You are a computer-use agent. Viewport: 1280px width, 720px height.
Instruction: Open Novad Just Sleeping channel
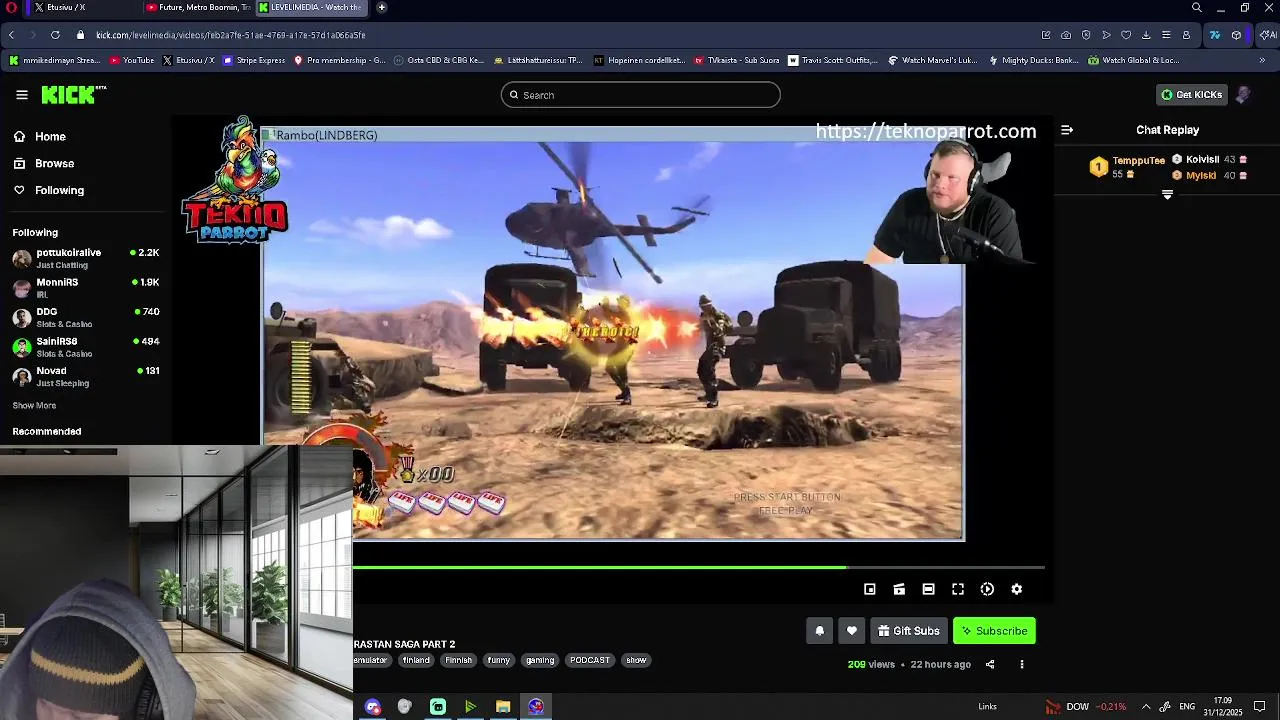pos(86,376)
